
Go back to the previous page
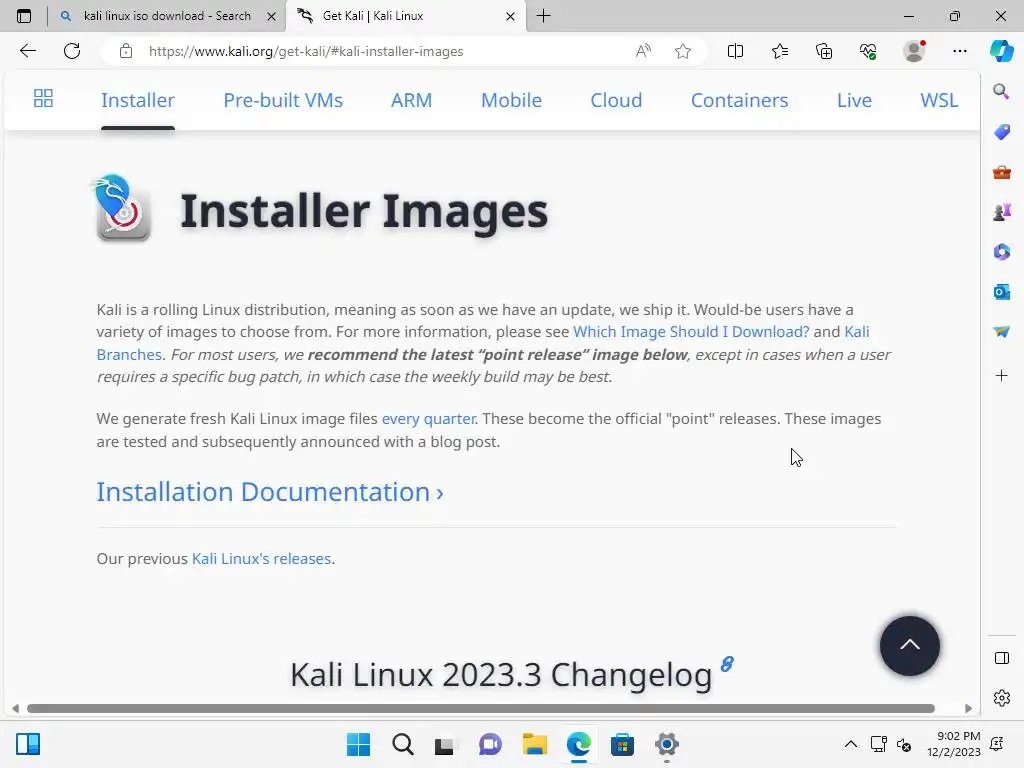click(x=27, y=51)
